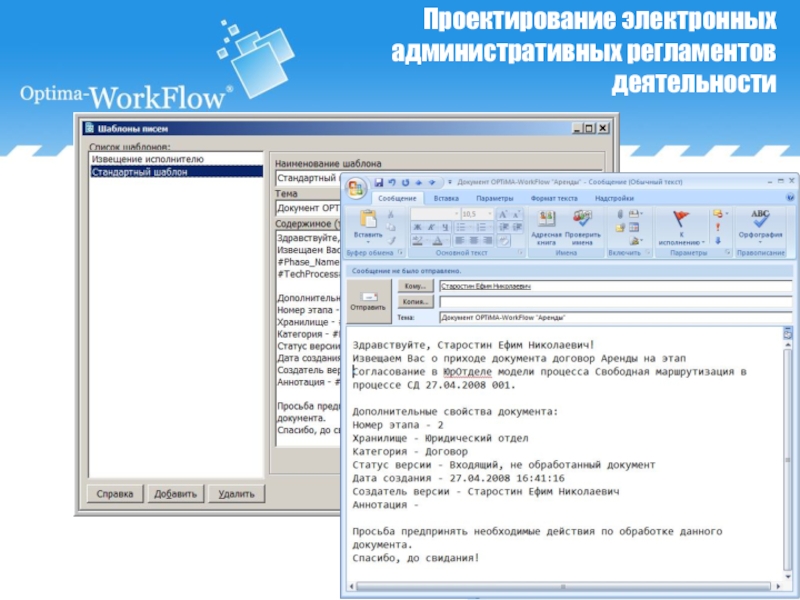
Task: Undo the last action in Quick Access toolbar
Action: pos(392,182)
